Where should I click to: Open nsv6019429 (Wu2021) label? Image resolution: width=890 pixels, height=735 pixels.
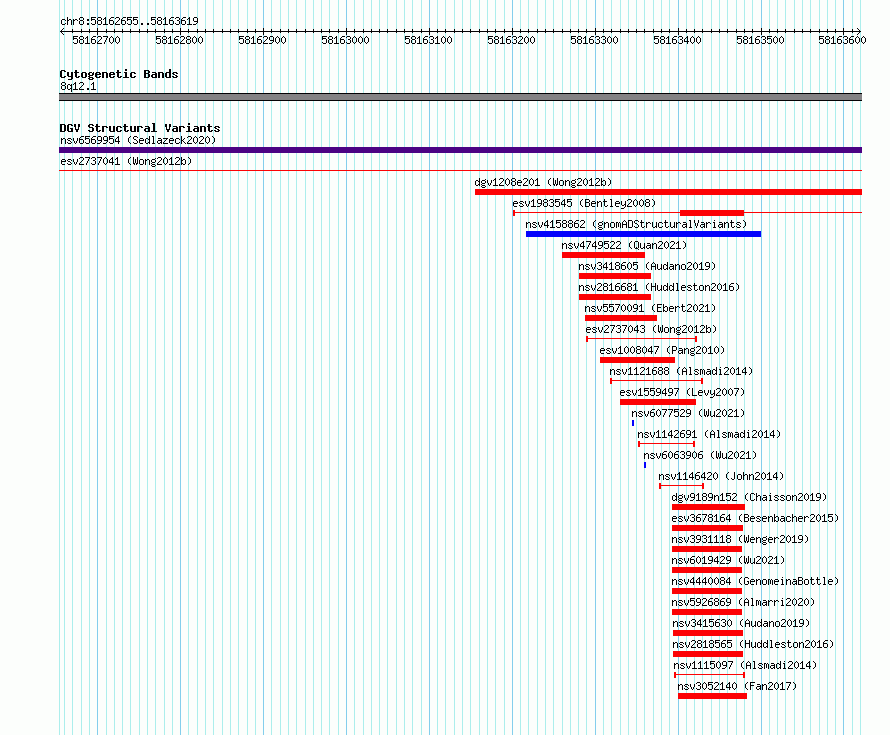pos(728,560)
